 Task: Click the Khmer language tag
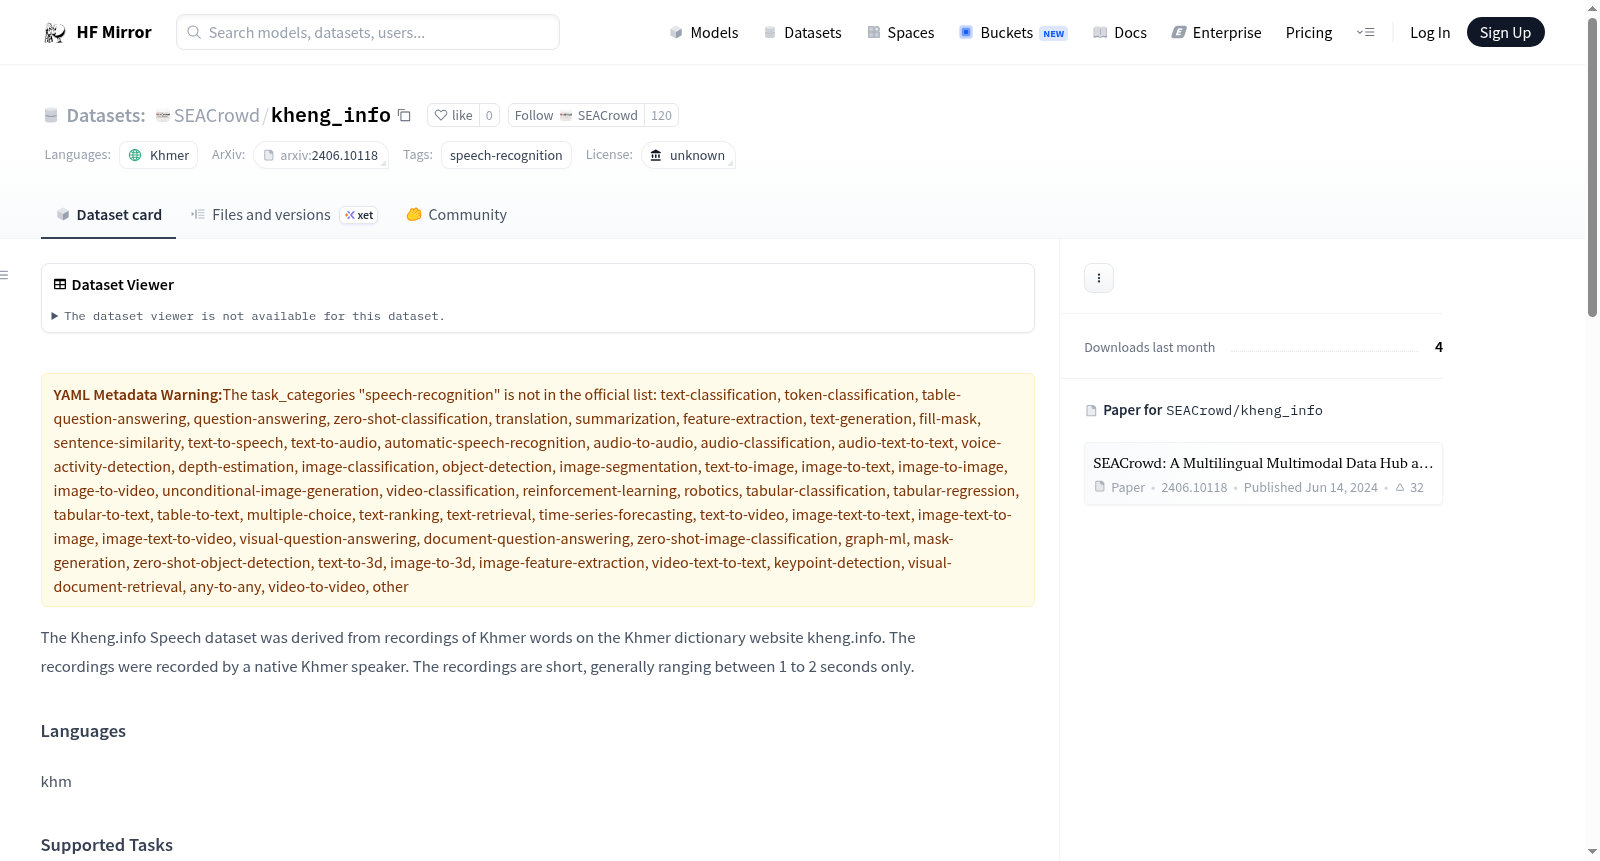[x=159, y=155]
